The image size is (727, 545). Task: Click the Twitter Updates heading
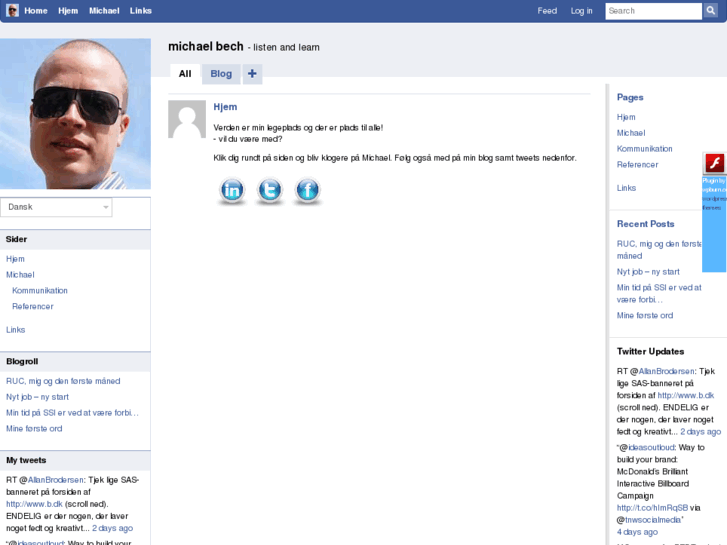pos(650,351)
